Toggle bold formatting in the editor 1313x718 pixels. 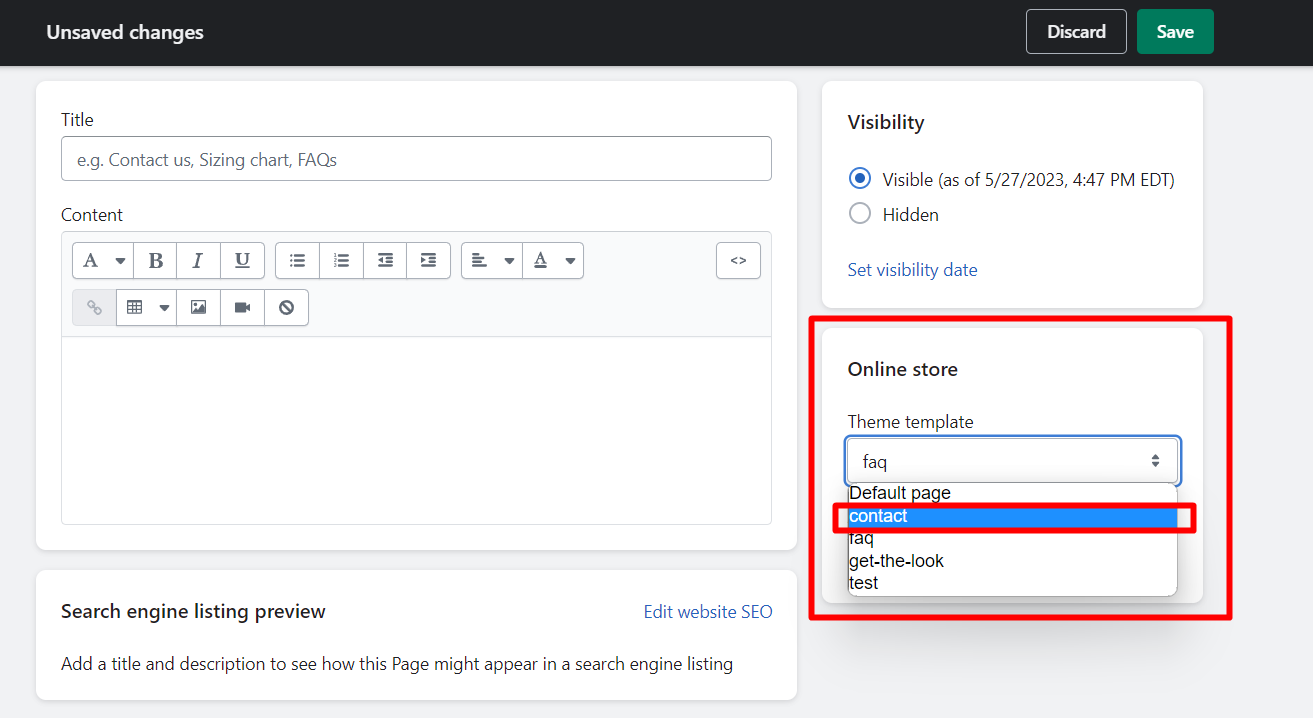click(155, 260)
